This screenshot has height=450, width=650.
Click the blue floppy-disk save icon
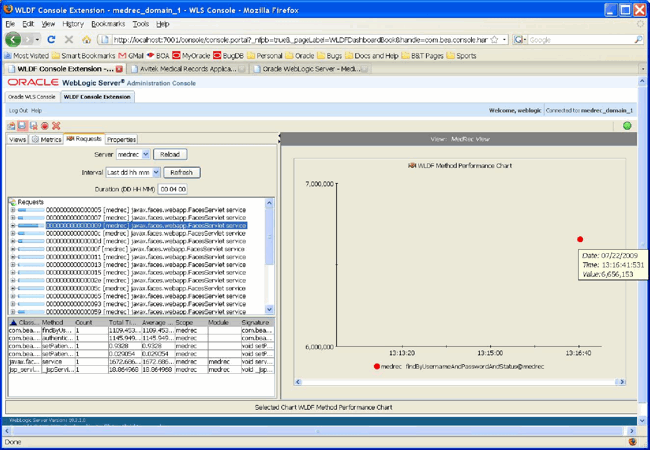coord(23,126)
